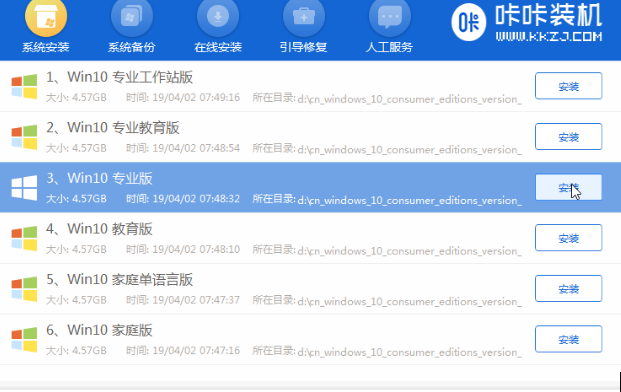Install Win10 专业工作站版 via 安装 button
The image size is (621, 392).
point(568,86)
